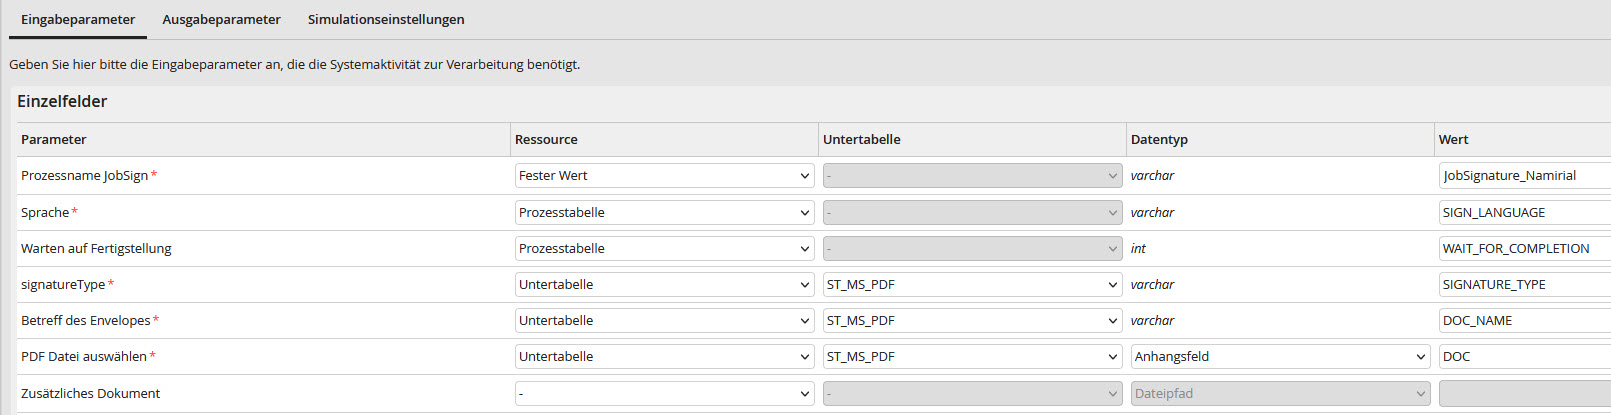Screen dimensions: 1611x415
Task: Open Untertabelle dropdown for signatureType row
Action: (x=972, y=285)
